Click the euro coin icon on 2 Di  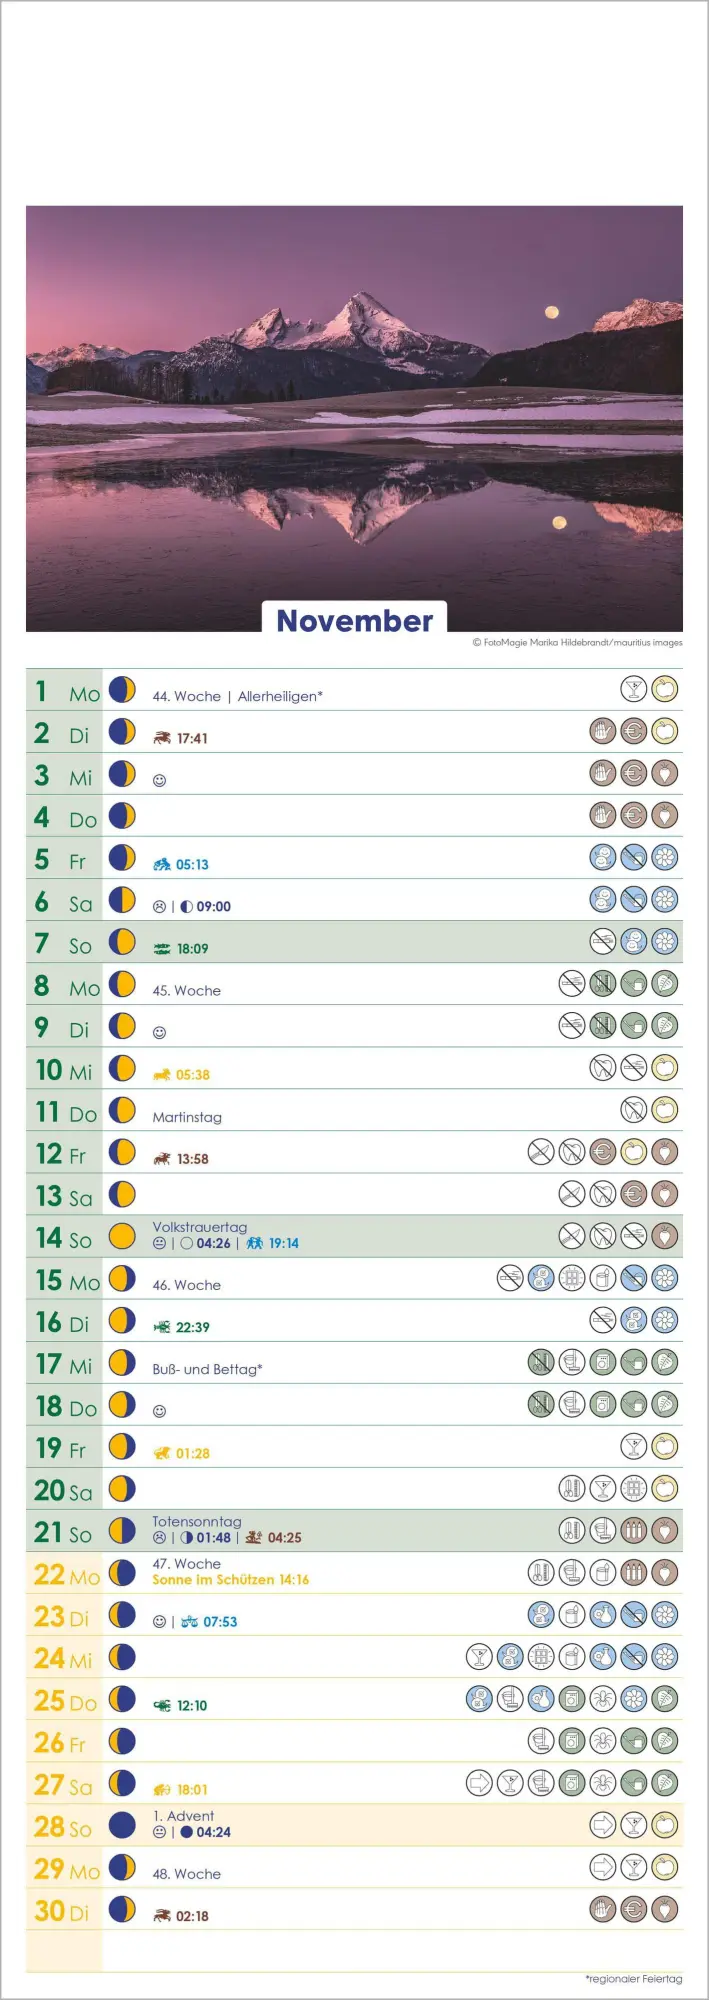coord(634,731)
